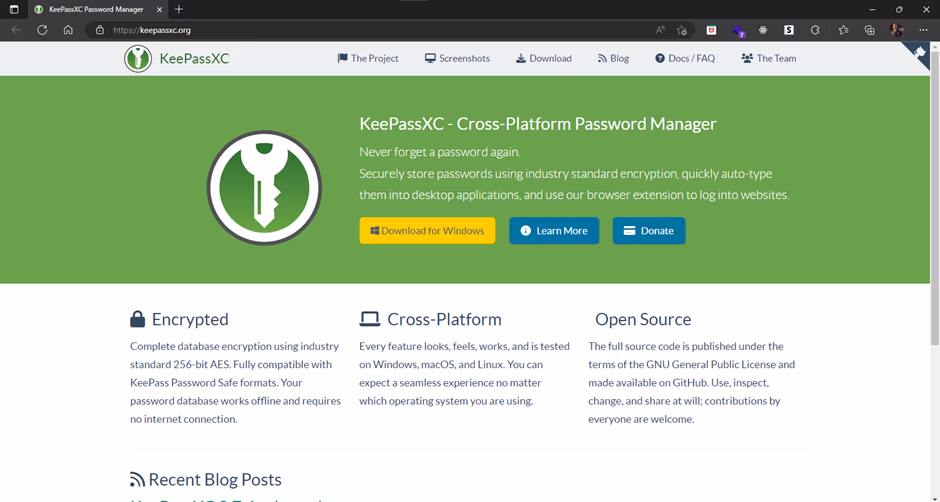Open the tab actions menu icon
Viewport: 940px width, 502px height.
point(14,10)
